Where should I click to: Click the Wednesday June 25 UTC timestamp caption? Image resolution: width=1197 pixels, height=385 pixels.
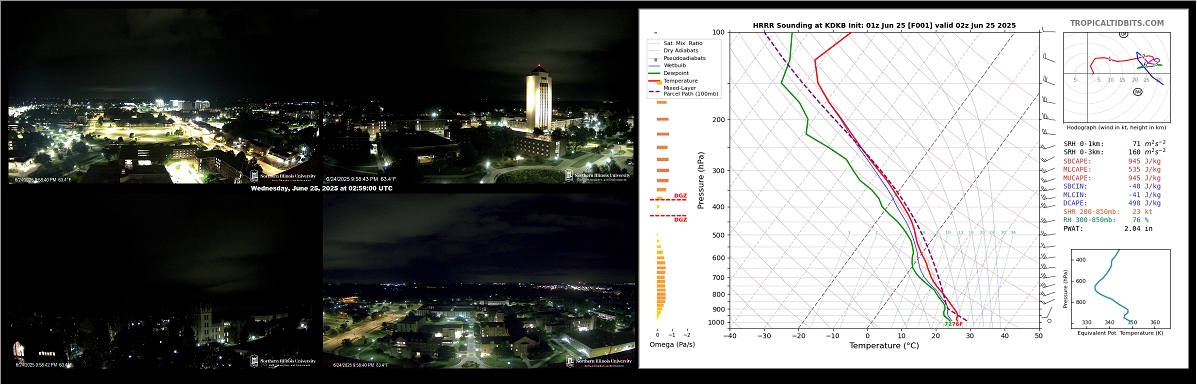point(321,188)
